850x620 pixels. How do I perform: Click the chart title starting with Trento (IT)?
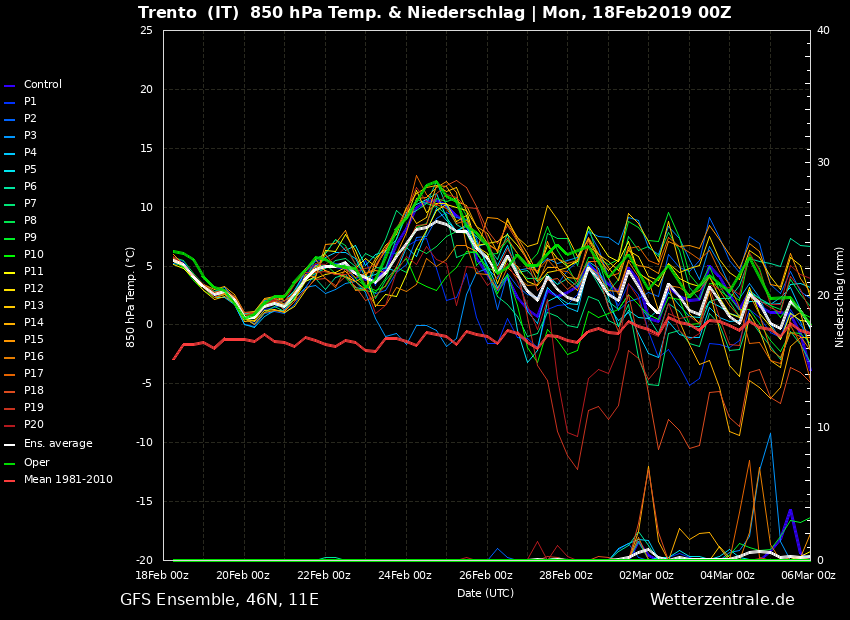[x=435, y=12]
